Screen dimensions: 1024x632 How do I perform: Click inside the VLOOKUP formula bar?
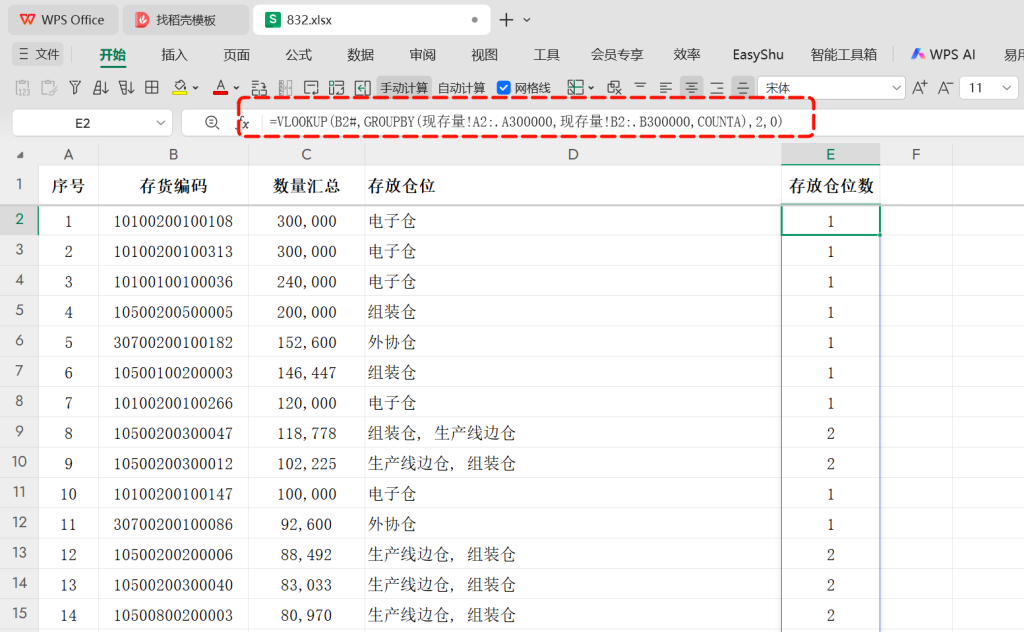525,122
